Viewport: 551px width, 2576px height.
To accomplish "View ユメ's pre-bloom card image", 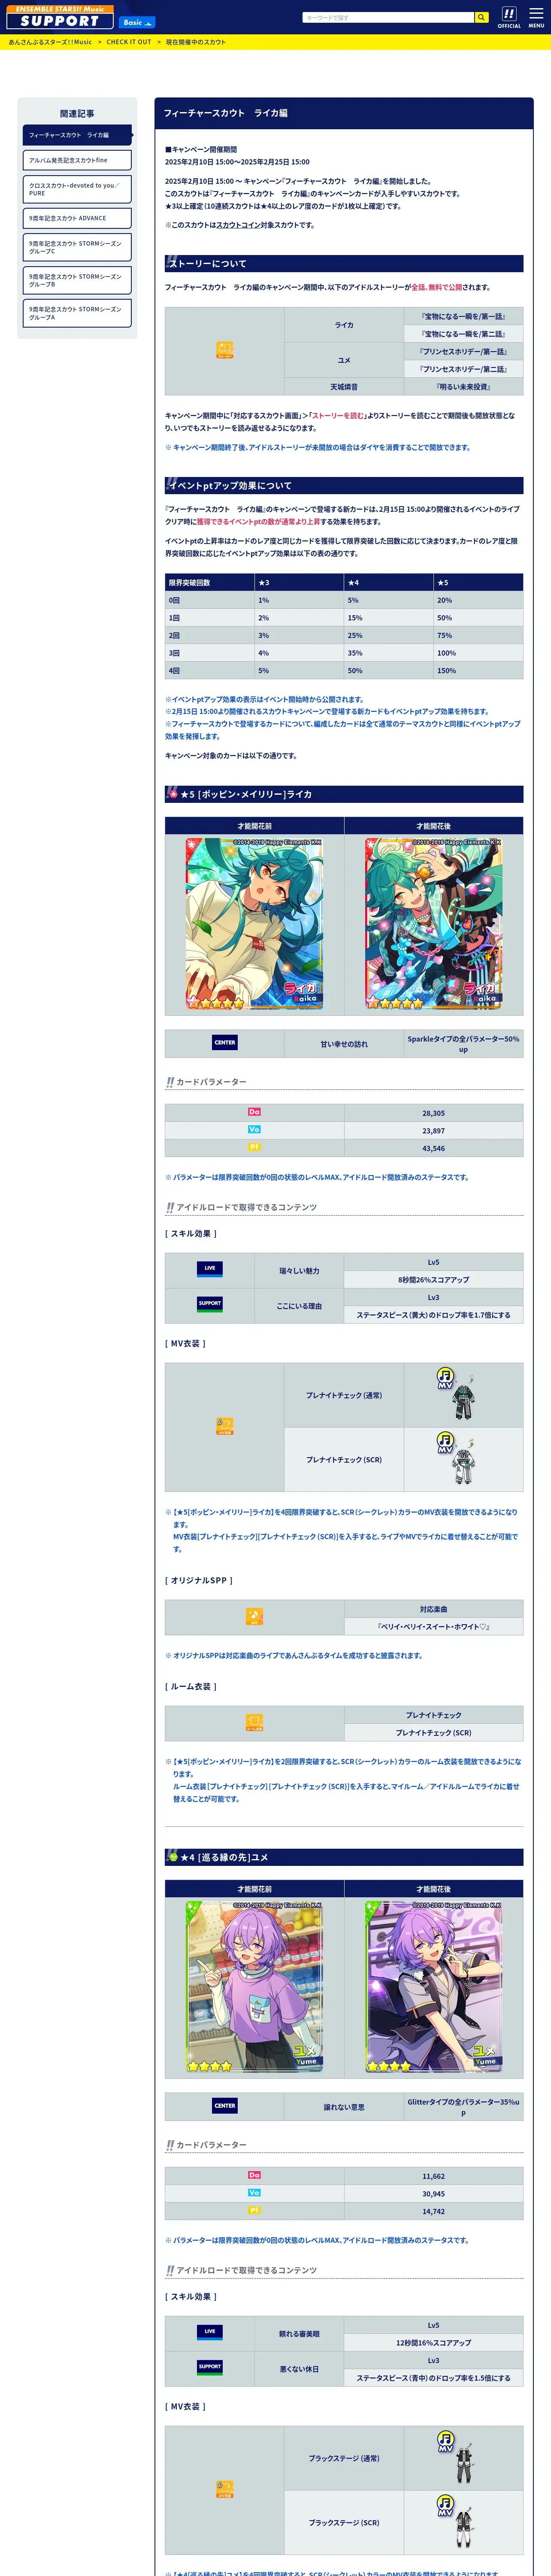I will point(254,1986).
